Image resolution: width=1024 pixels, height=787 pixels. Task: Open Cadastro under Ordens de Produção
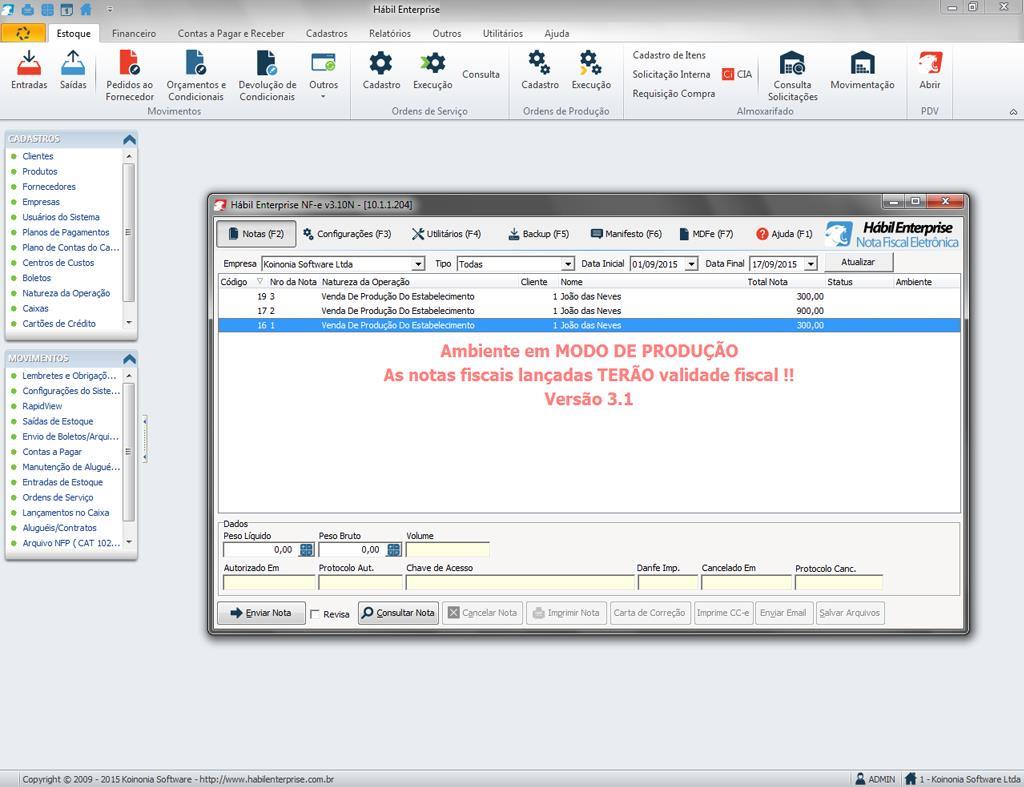tap(539, 71)
